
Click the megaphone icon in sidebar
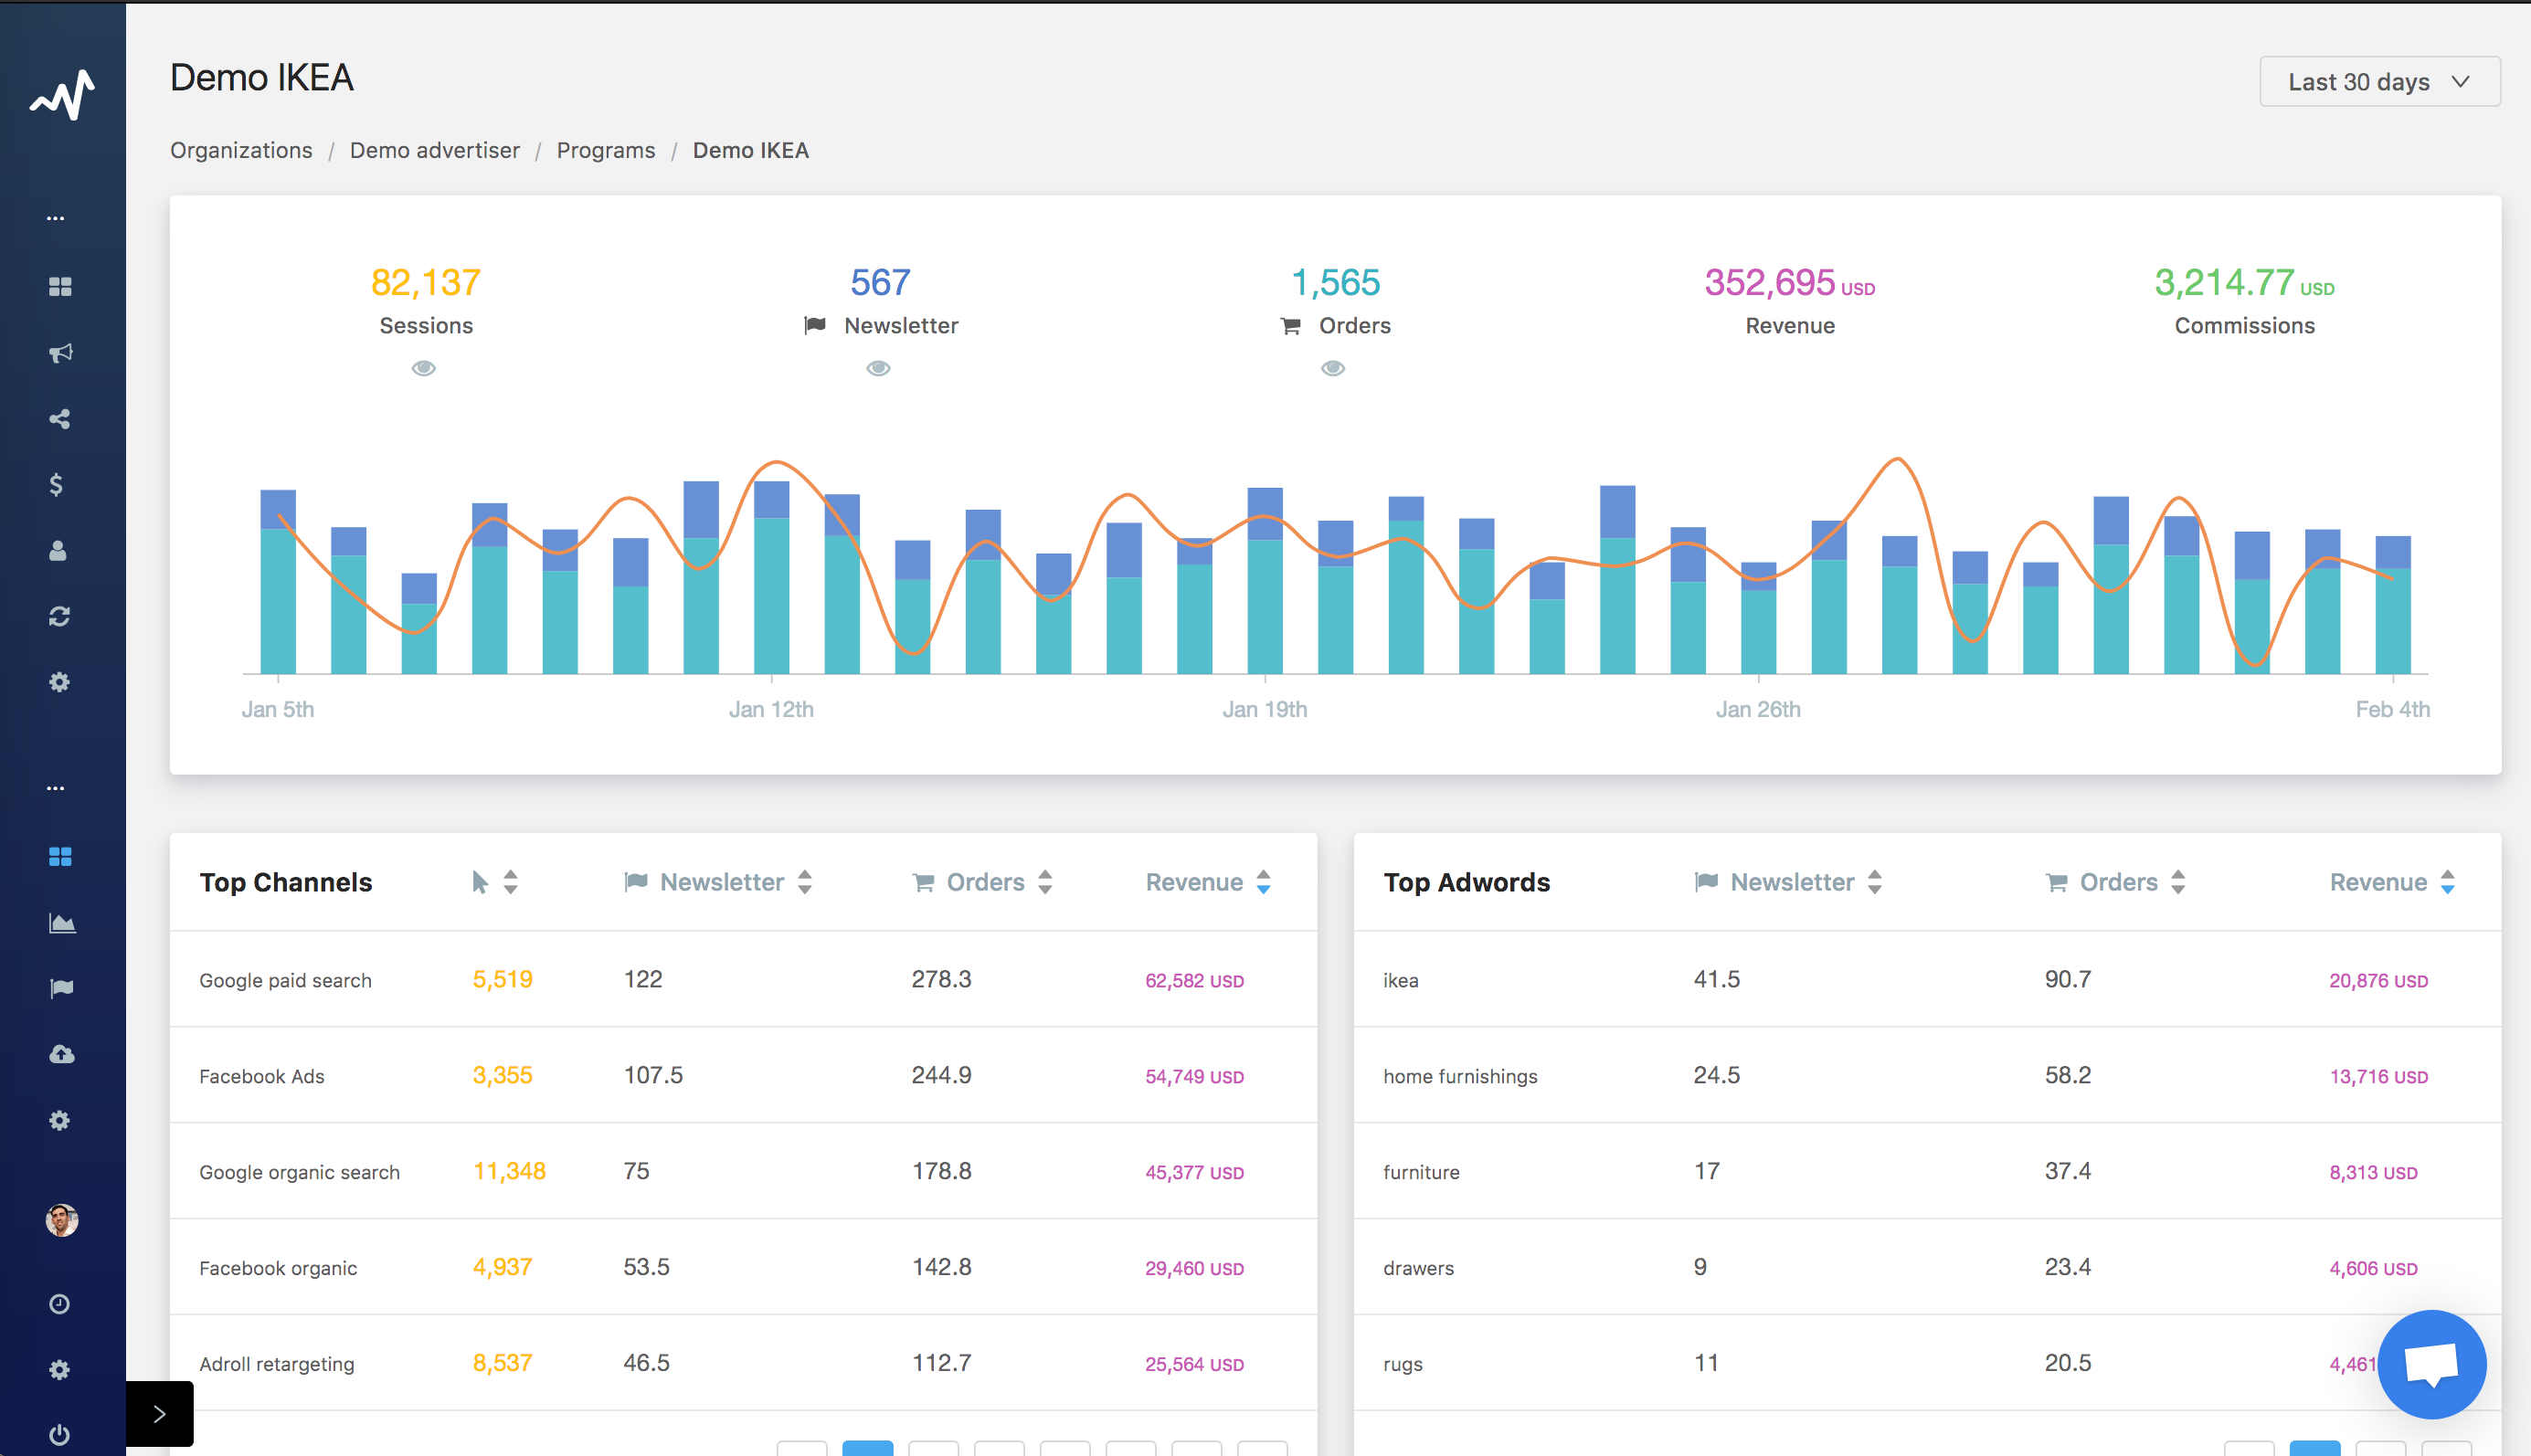(60, 353)
